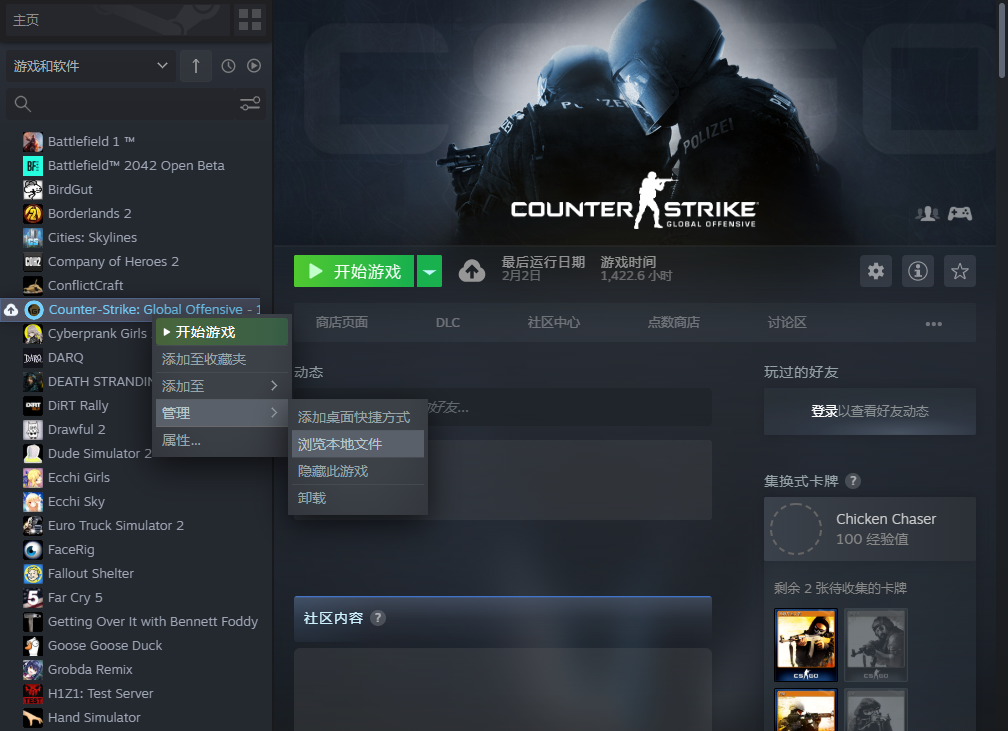The image size is (1008, 731).
Task: Filter ready-to-play games with the play-circle icon
Action: click(254, 66)
